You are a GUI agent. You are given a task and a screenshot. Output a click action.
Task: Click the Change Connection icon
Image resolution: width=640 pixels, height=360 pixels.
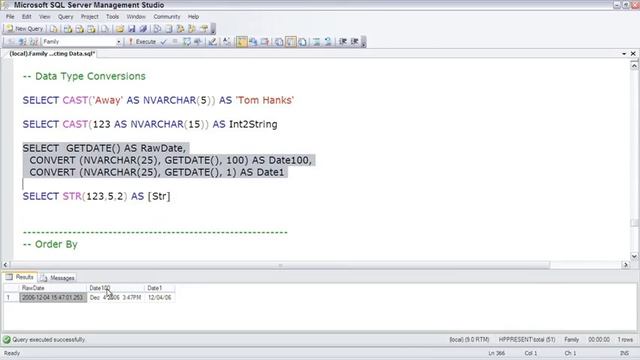(x=34, y=42)
